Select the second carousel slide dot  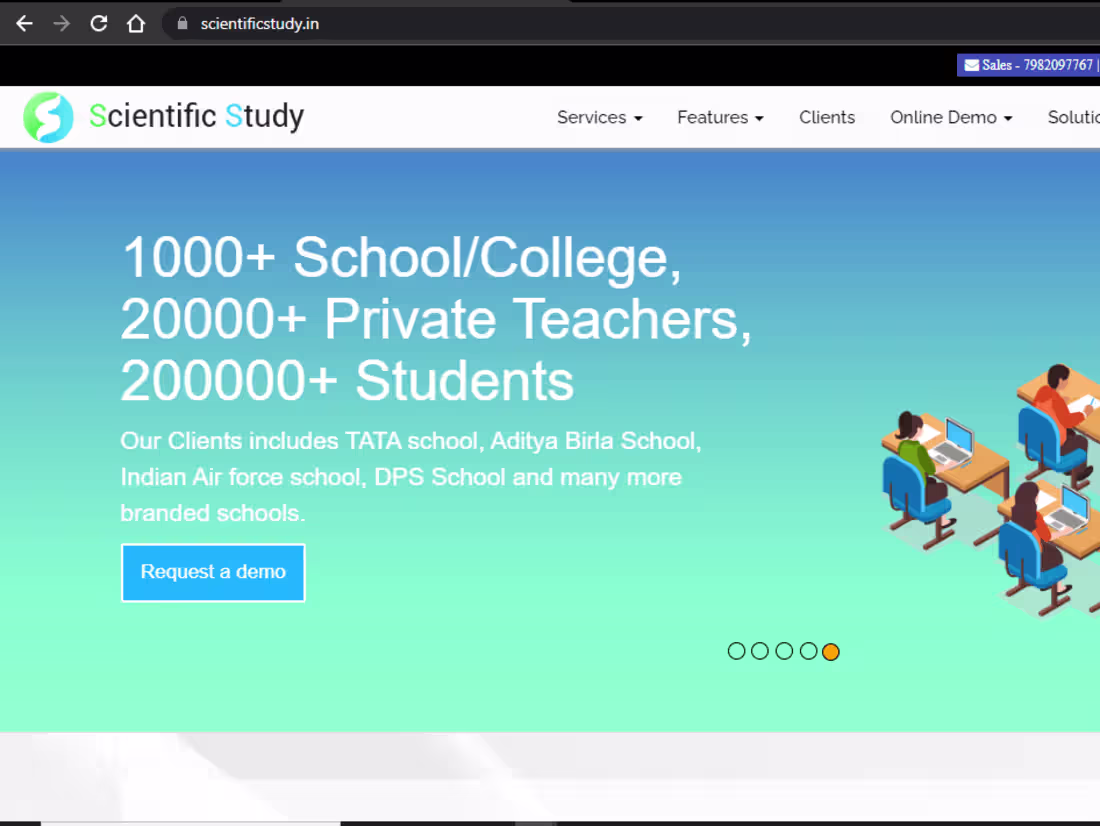760,651
